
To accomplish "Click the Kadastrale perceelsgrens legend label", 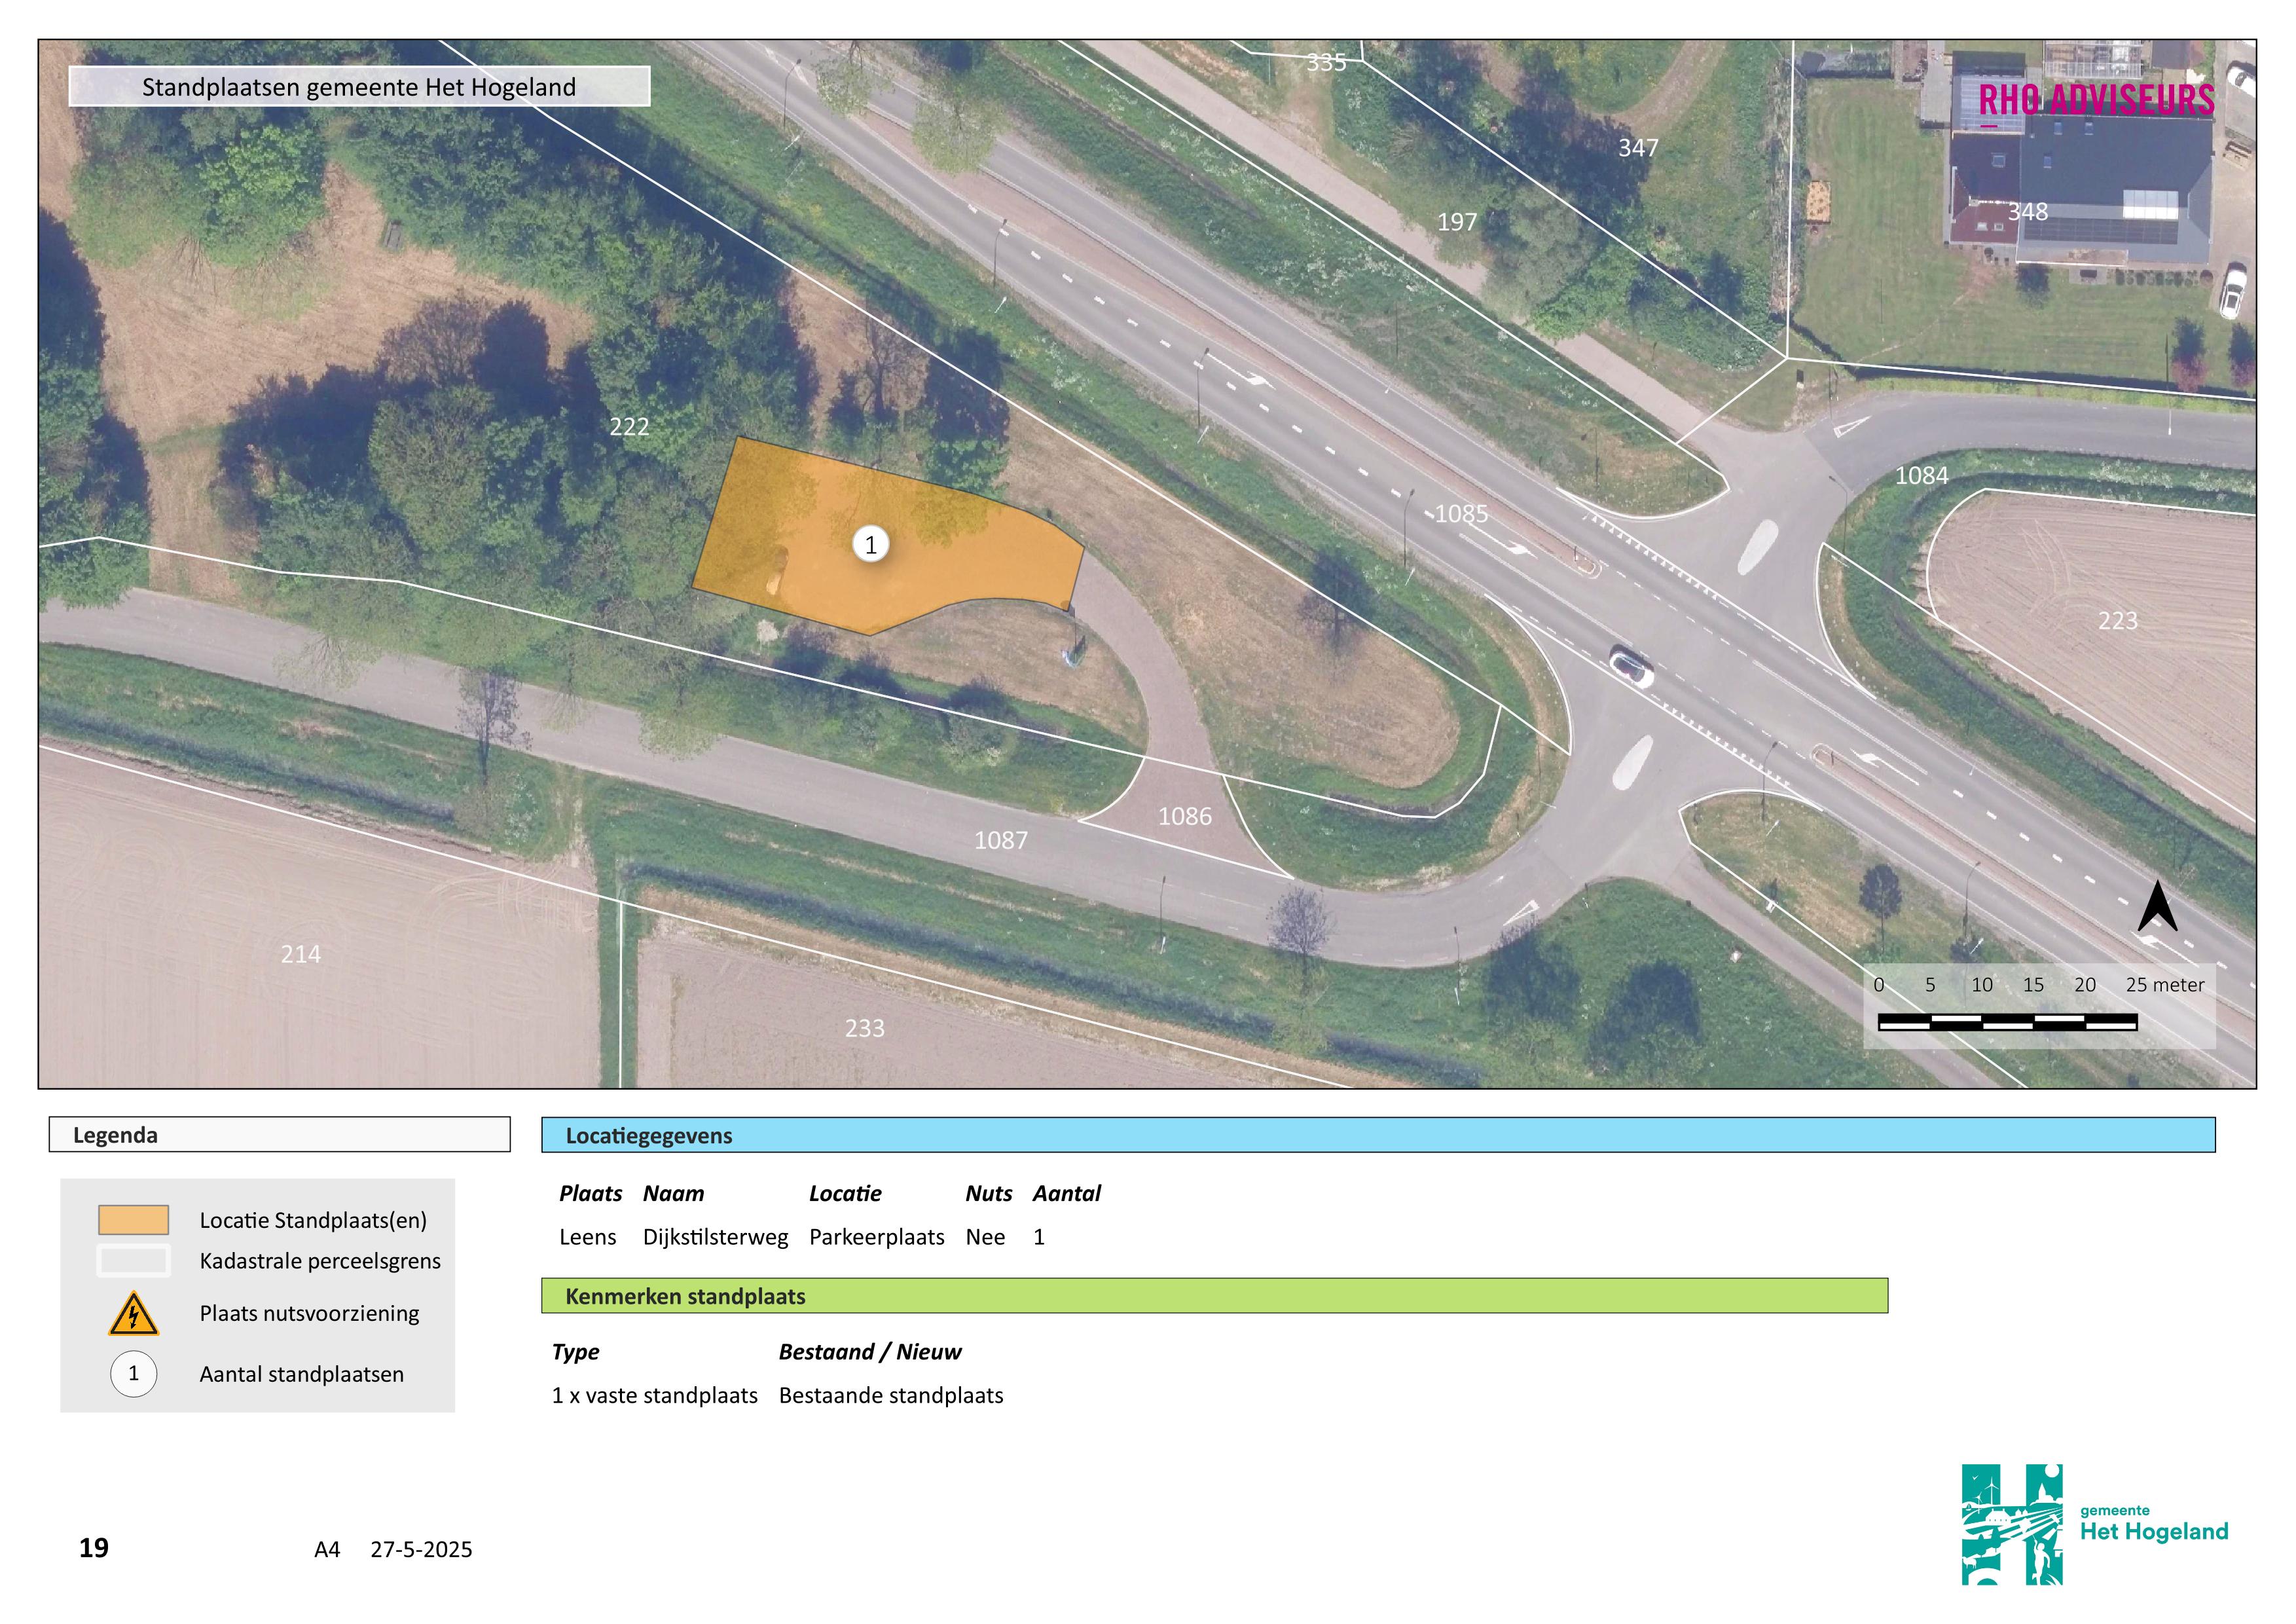I will [320, 1262].
